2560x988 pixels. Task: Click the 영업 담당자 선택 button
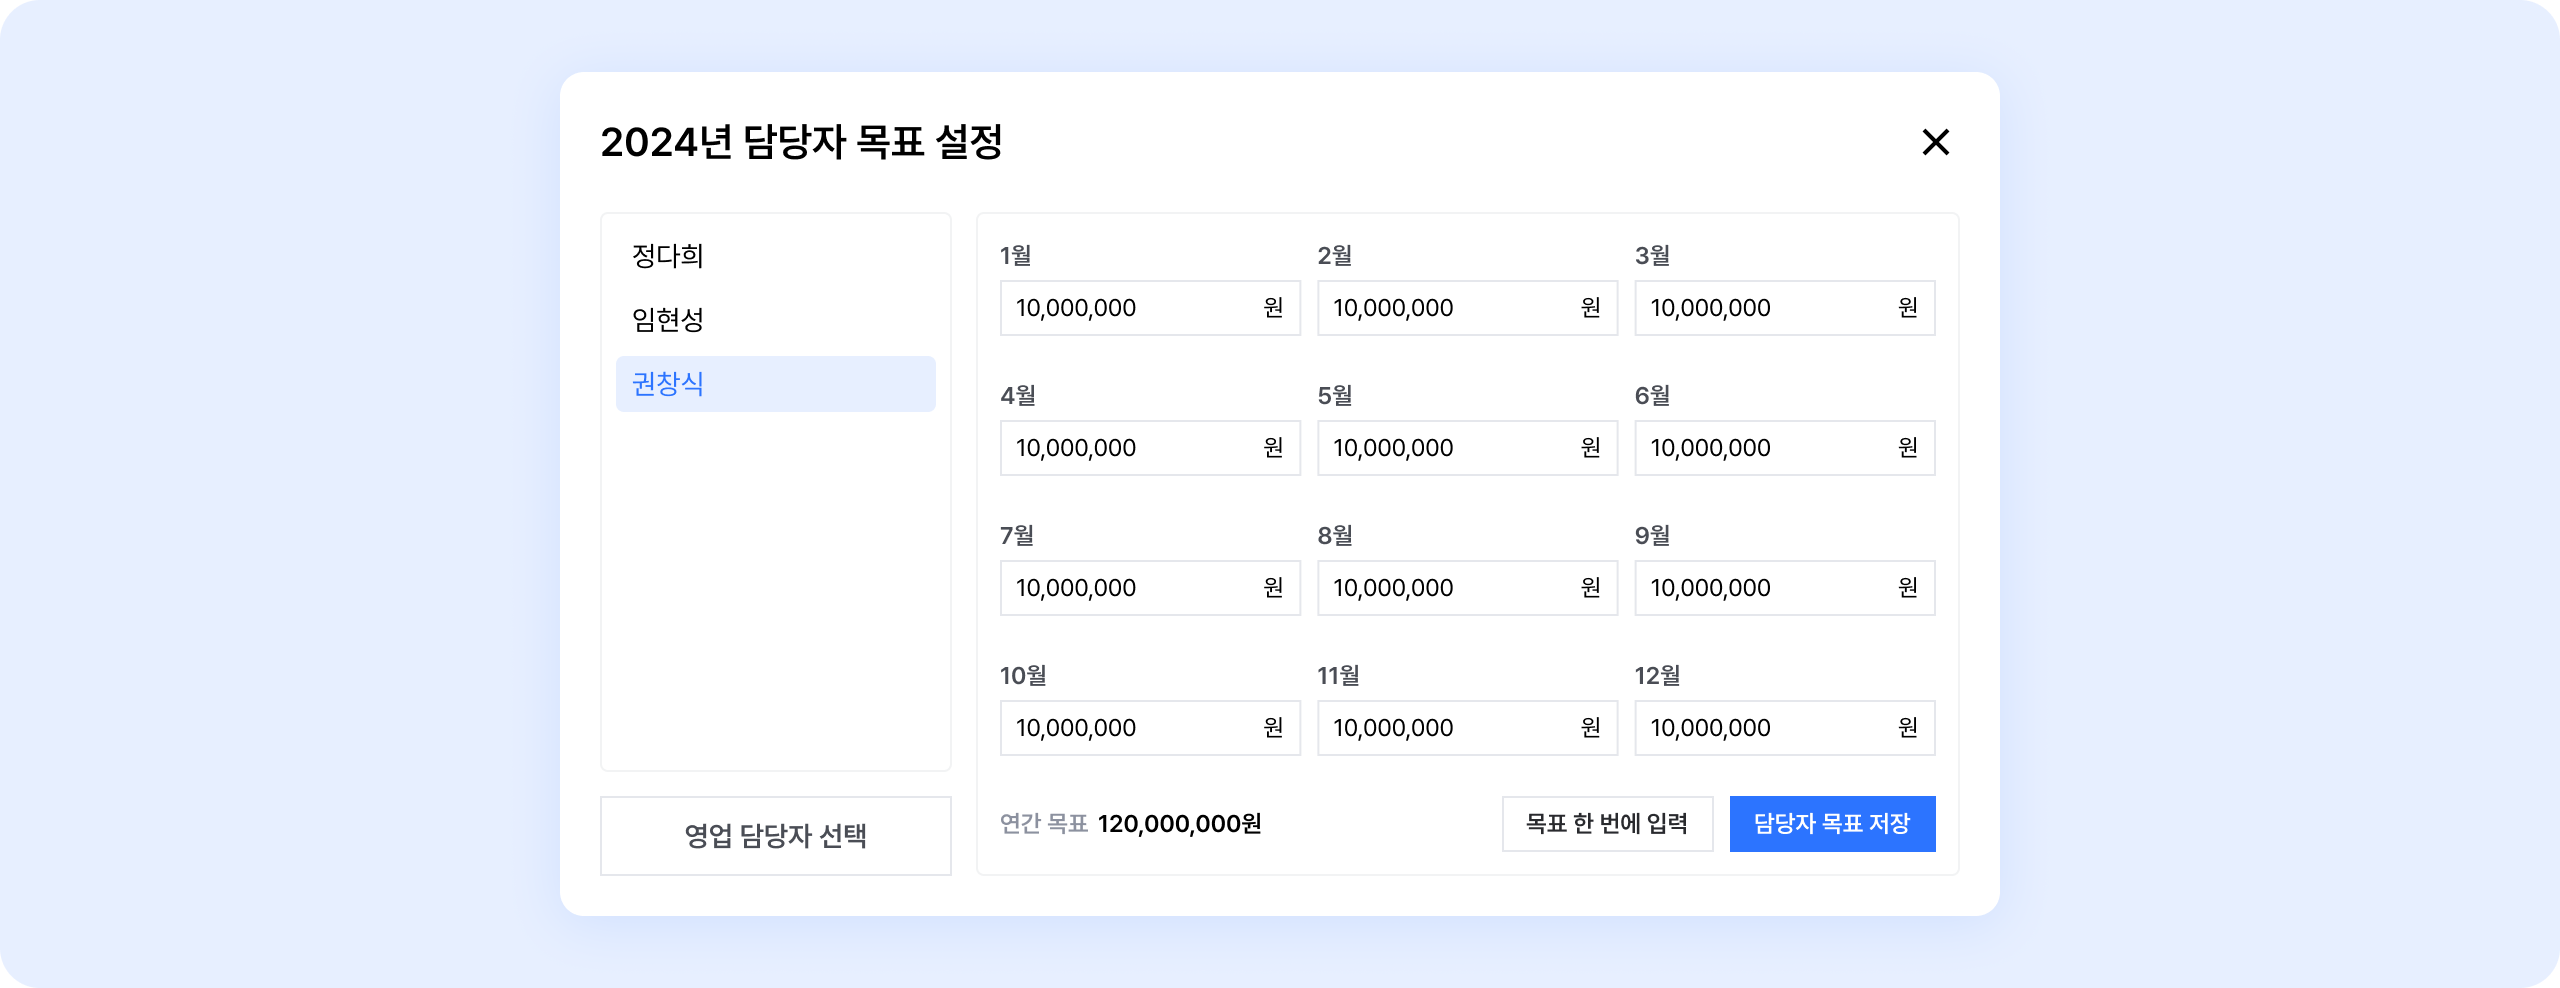(x=775, y=836)
